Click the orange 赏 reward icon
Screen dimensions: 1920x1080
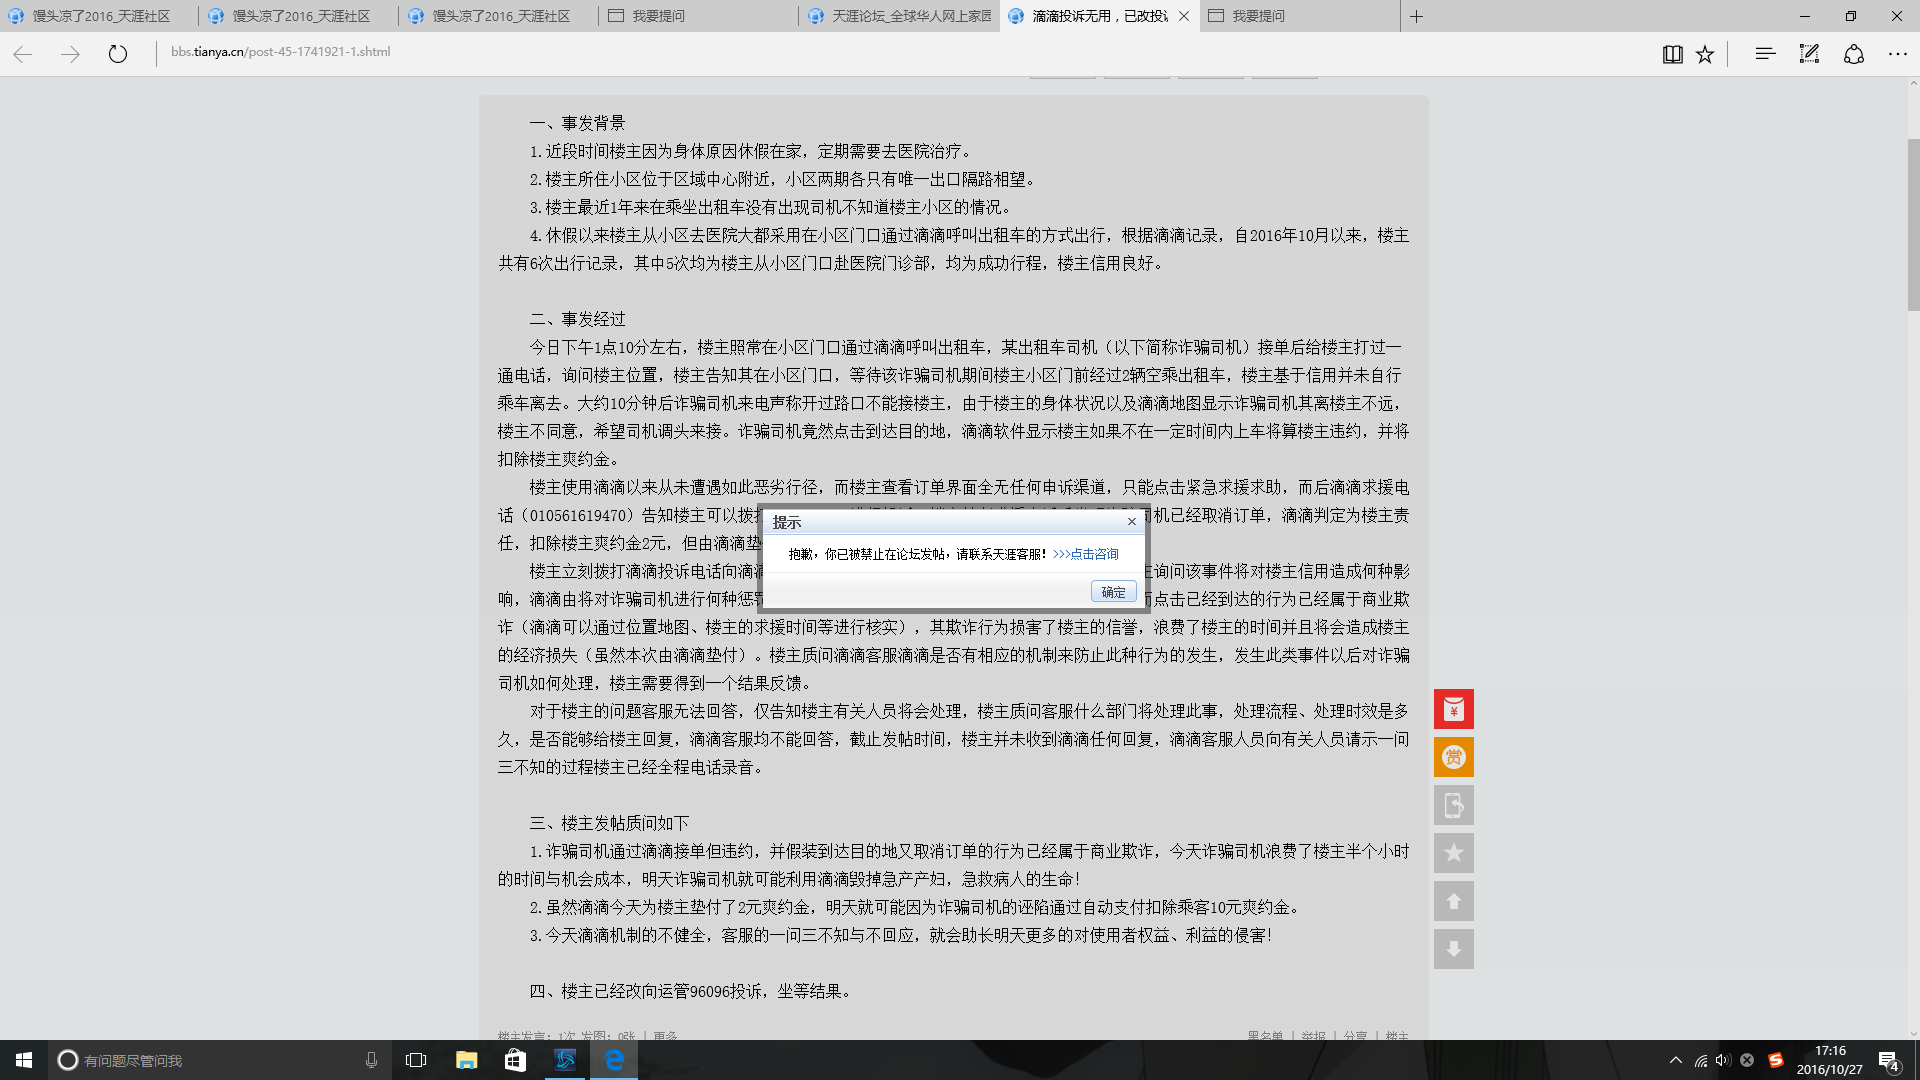coord(1454,757)
